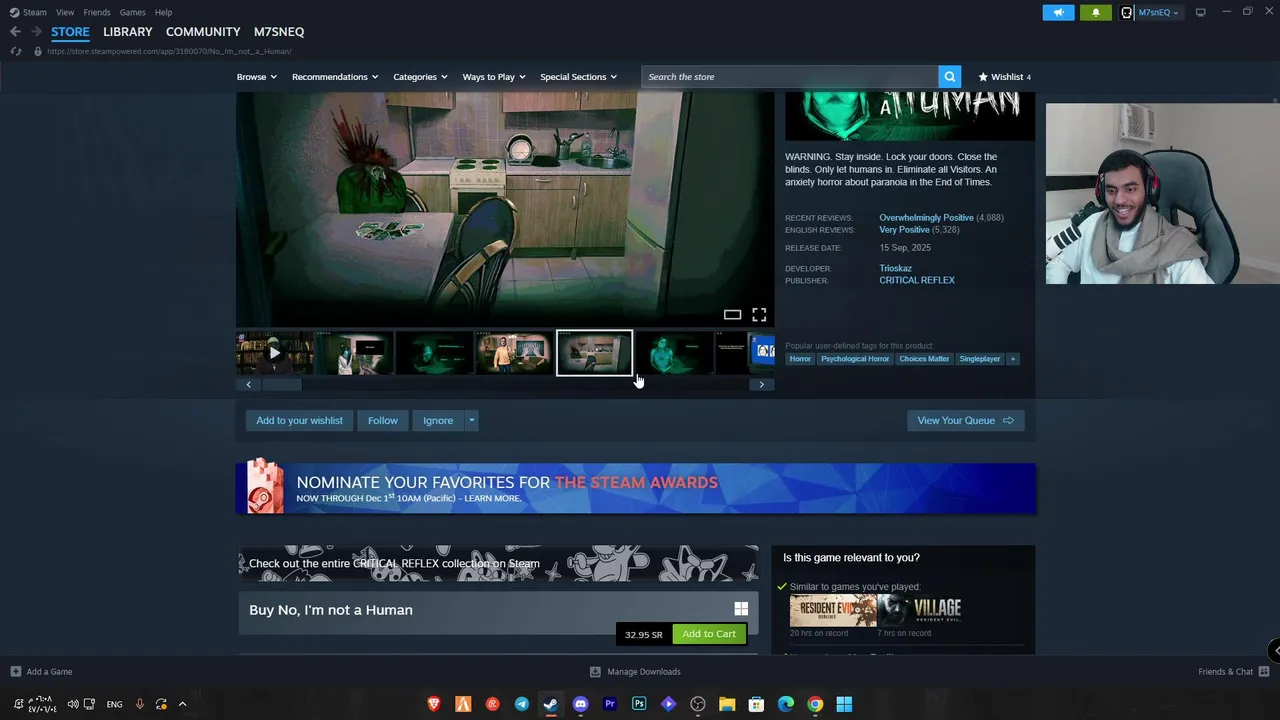Click the Windows platform icon beside Buy
The image size is (1280, 720).
pyautogui.click(x=741, y=608)
